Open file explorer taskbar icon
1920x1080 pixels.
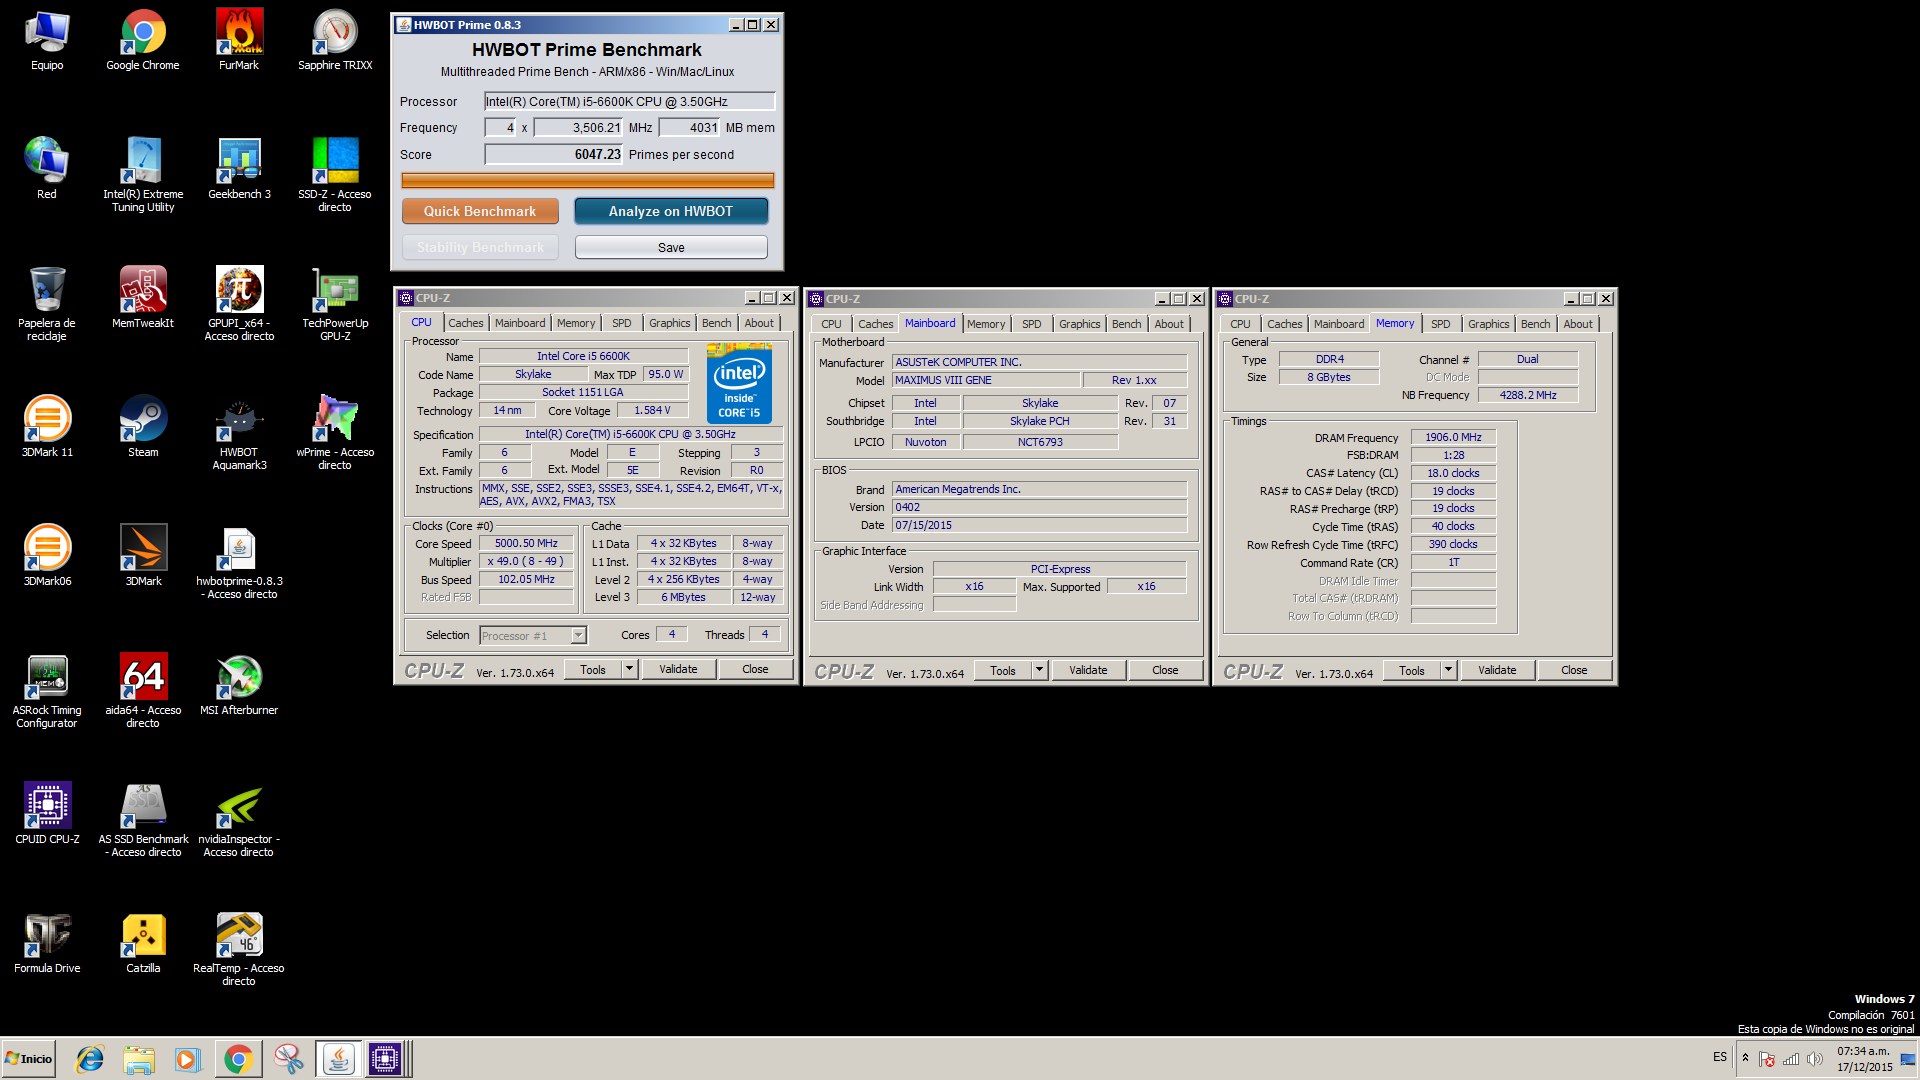139,1059
